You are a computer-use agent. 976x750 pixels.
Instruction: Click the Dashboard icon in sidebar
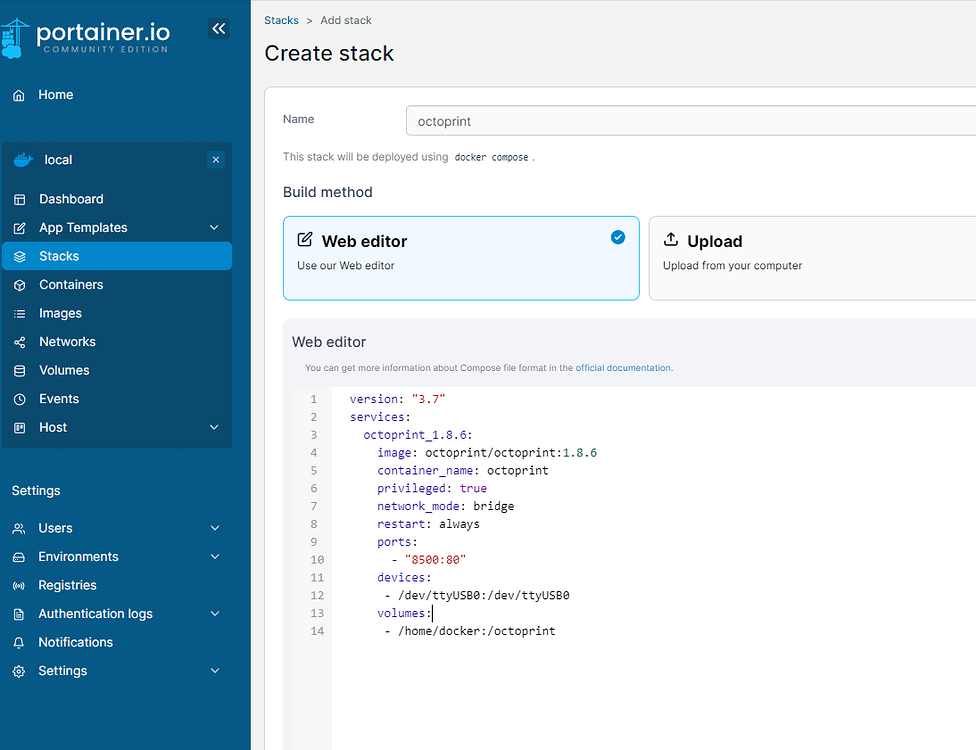19,199
